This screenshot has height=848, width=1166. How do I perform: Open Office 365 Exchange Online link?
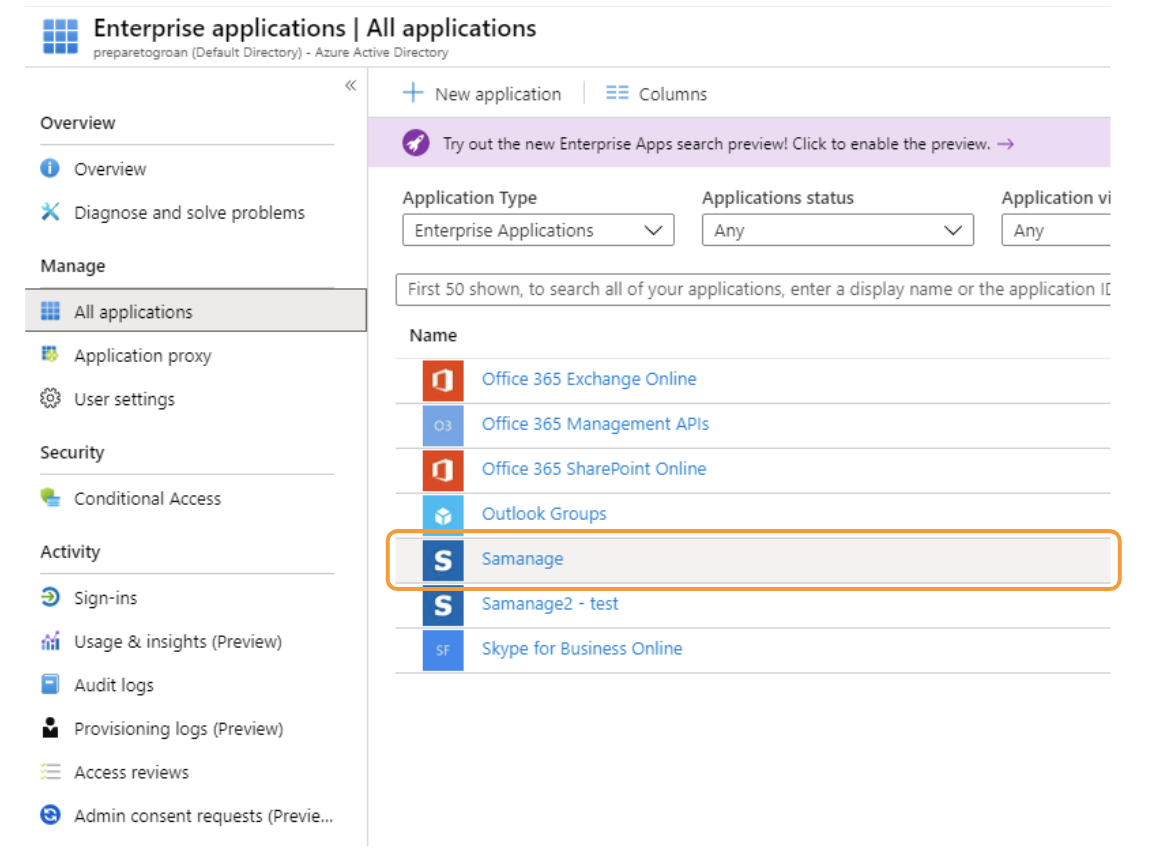point(589,379)
